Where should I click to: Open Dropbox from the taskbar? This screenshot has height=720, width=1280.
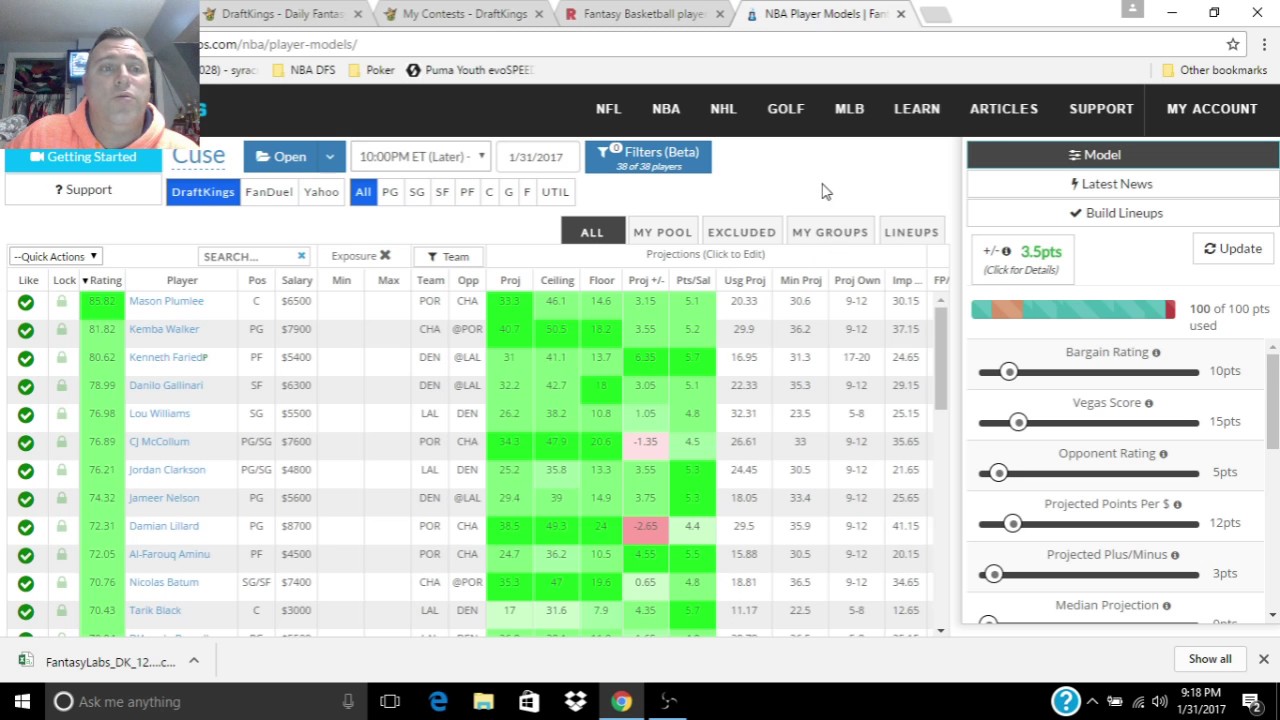[x=575, y=702]
